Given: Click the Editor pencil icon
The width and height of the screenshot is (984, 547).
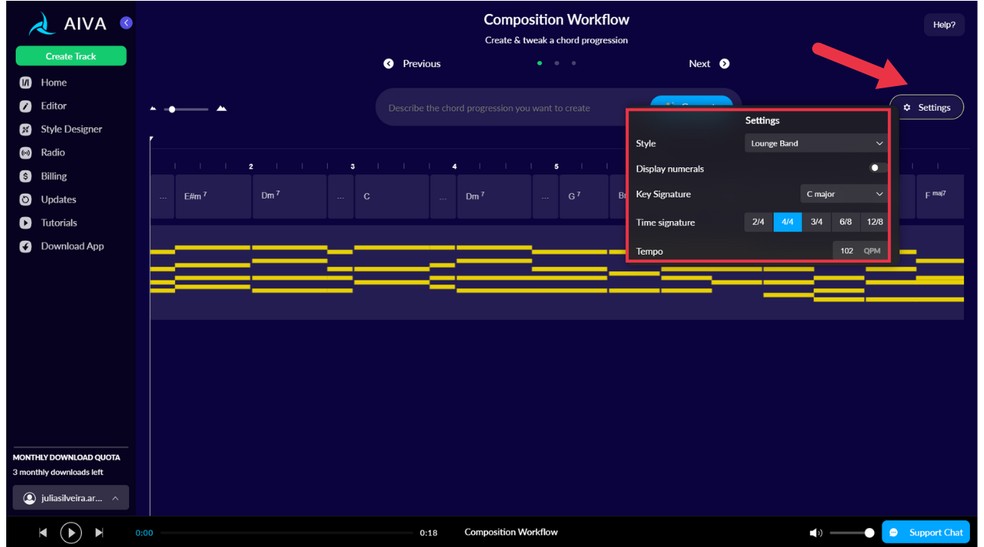Looking at the screenshot, I should click(x=25, y=106).
